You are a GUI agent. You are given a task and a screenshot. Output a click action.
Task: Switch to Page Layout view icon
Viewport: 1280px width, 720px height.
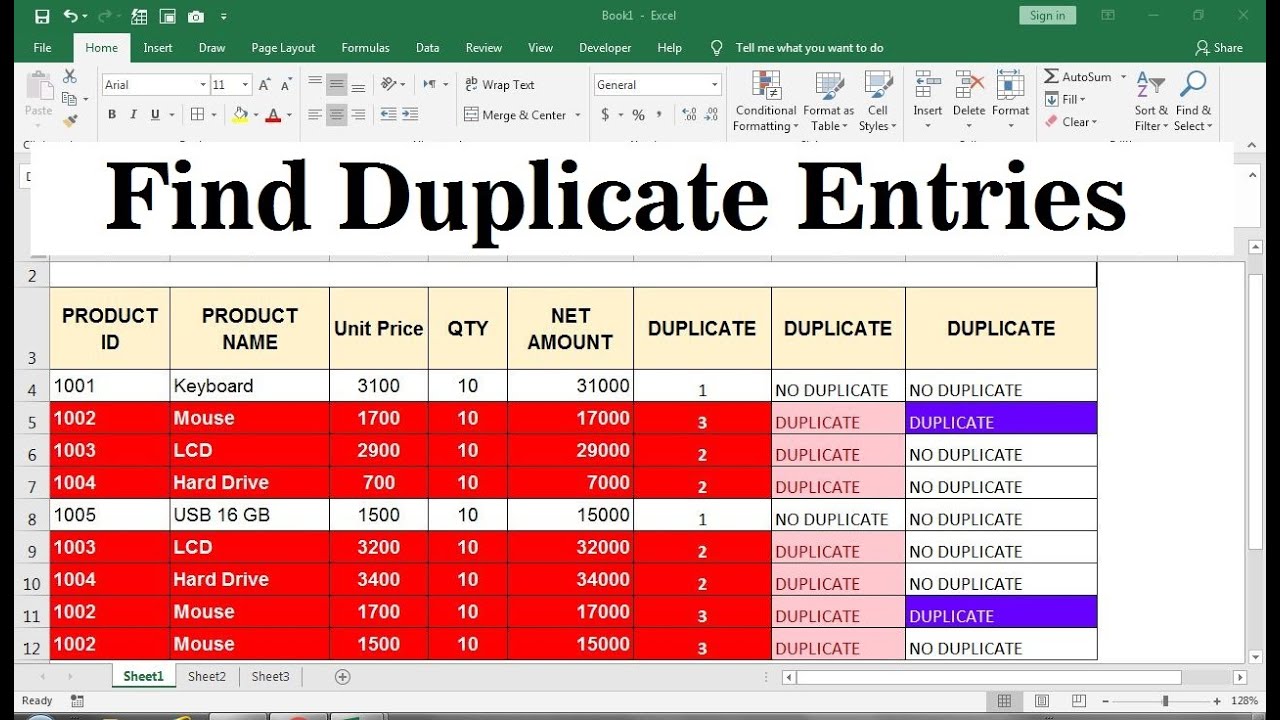point(1041,701)
